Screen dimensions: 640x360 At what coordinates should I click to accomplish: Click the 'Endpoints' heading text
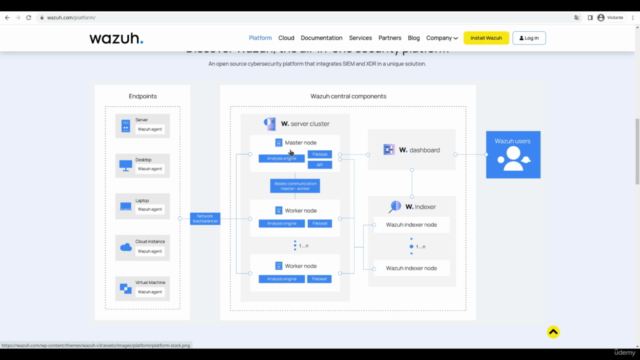pyautogui.click(x=143, y=96)
